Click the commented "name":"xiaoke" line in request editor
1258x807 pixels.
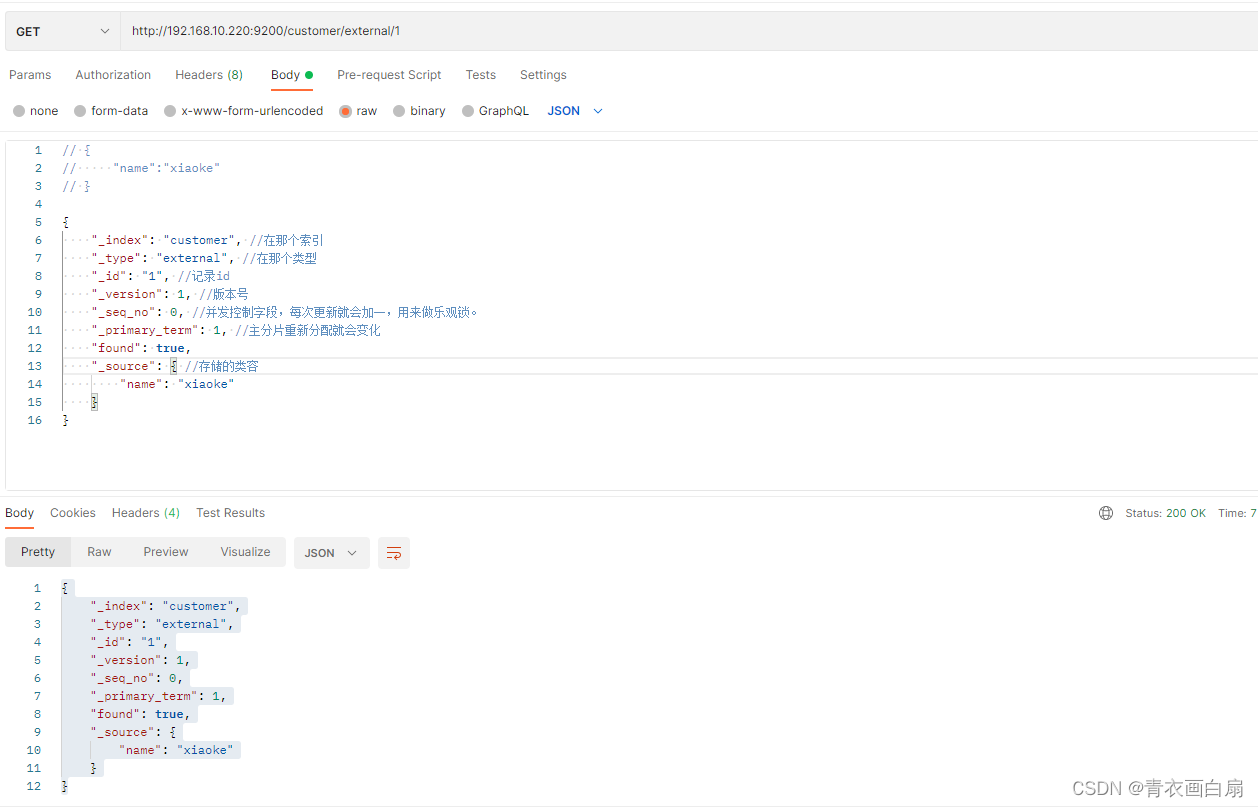tap(141, 168)
